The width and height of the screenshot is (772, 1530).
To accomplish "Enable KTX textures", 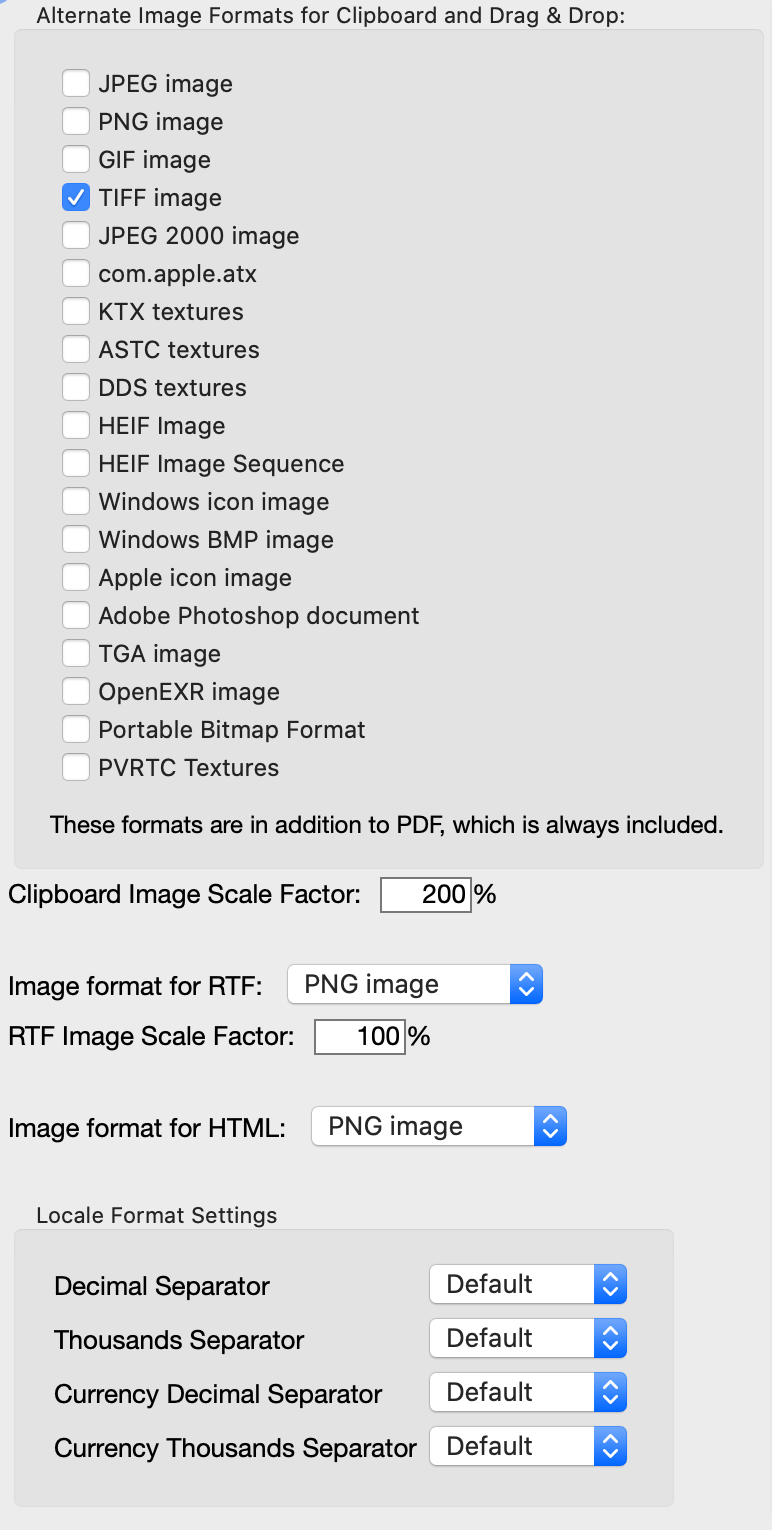I will (x=76, y=311).
